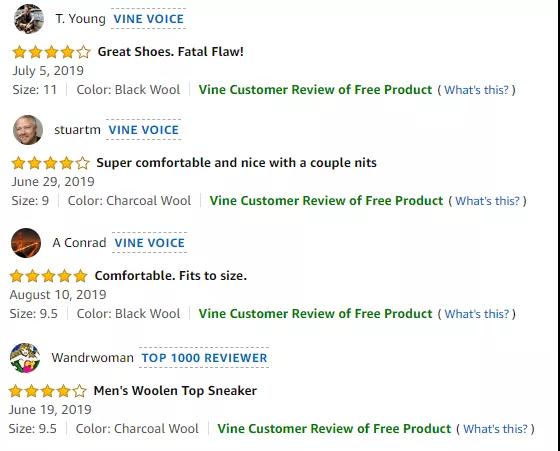
Task: Open review Super comfortable and nice with a couple nits
Action: click(236, 163)
